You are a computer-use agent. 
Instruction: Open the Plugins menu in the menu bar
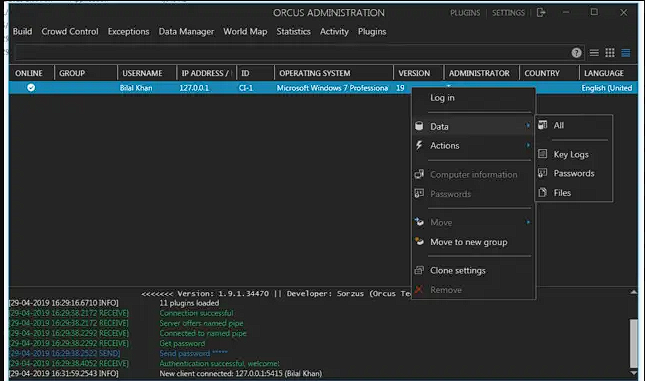[x=372, y=31]
